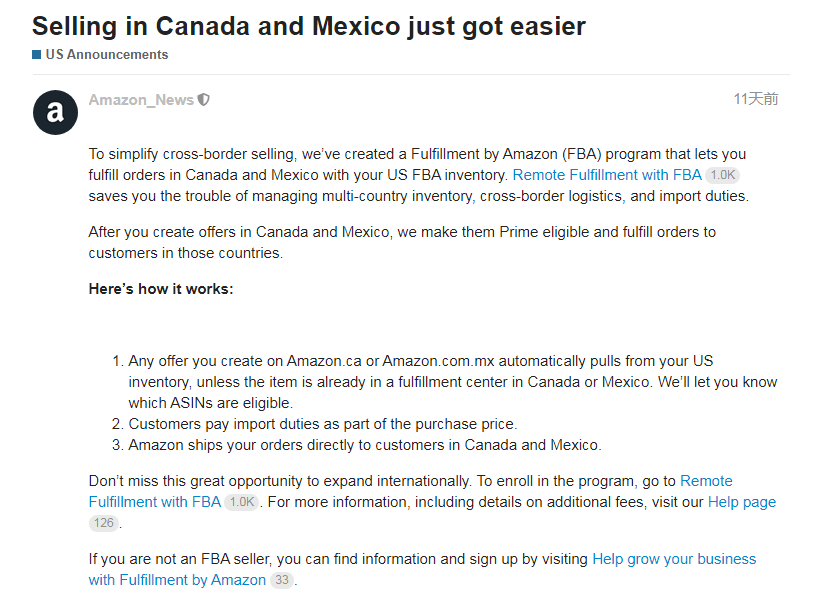822x596 pixels.
Task: Click the moderator shield icon beside Amazon_News
Action: click(204, 100)
